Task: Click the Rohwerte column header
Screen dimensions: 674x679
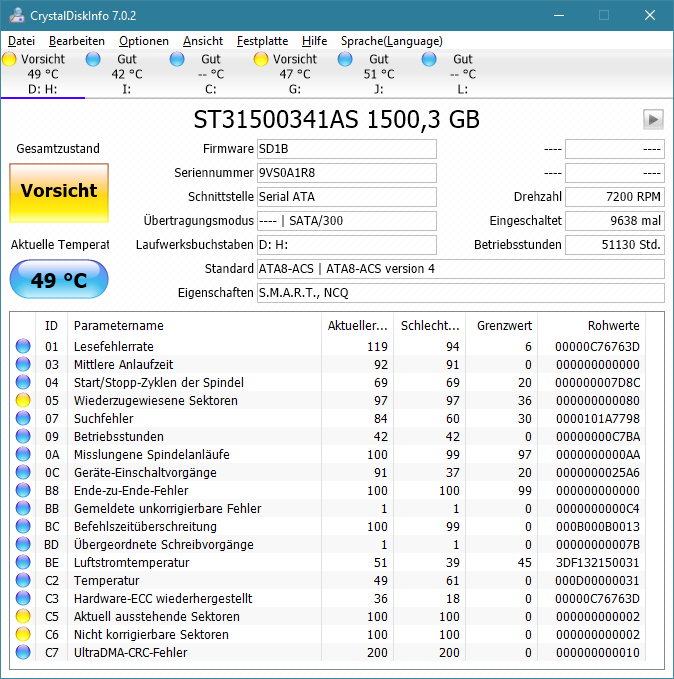Action: click(x=591, y=326)
